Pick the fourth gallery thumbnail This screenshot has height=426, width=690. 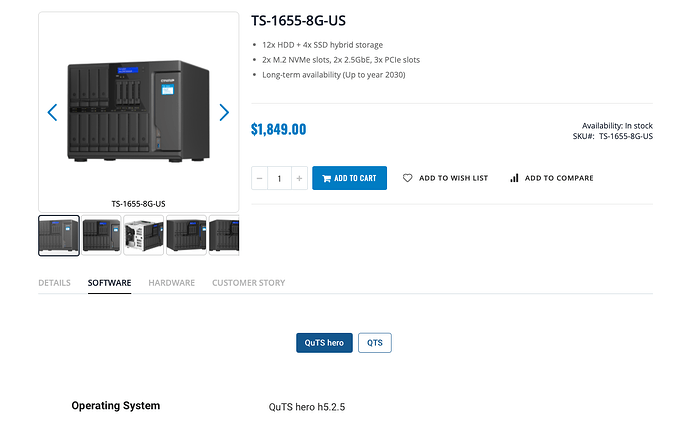tap(186, 235)
